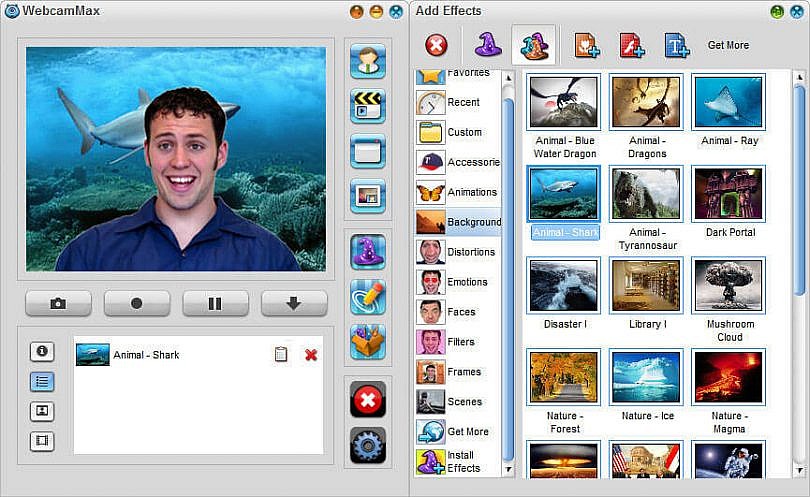Click the down arrow button under the preview
810x497 pixels.
pos(294,303)
